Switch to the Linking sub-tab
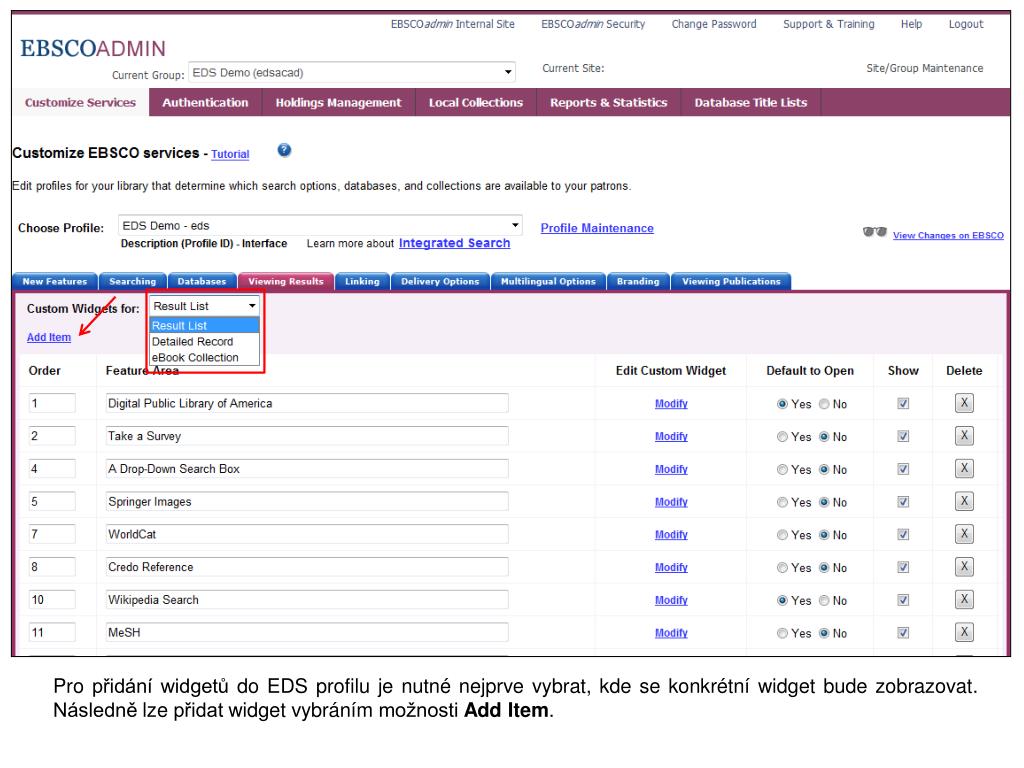The height and width of the screenshot is (768, 1024). click(362, 281)
